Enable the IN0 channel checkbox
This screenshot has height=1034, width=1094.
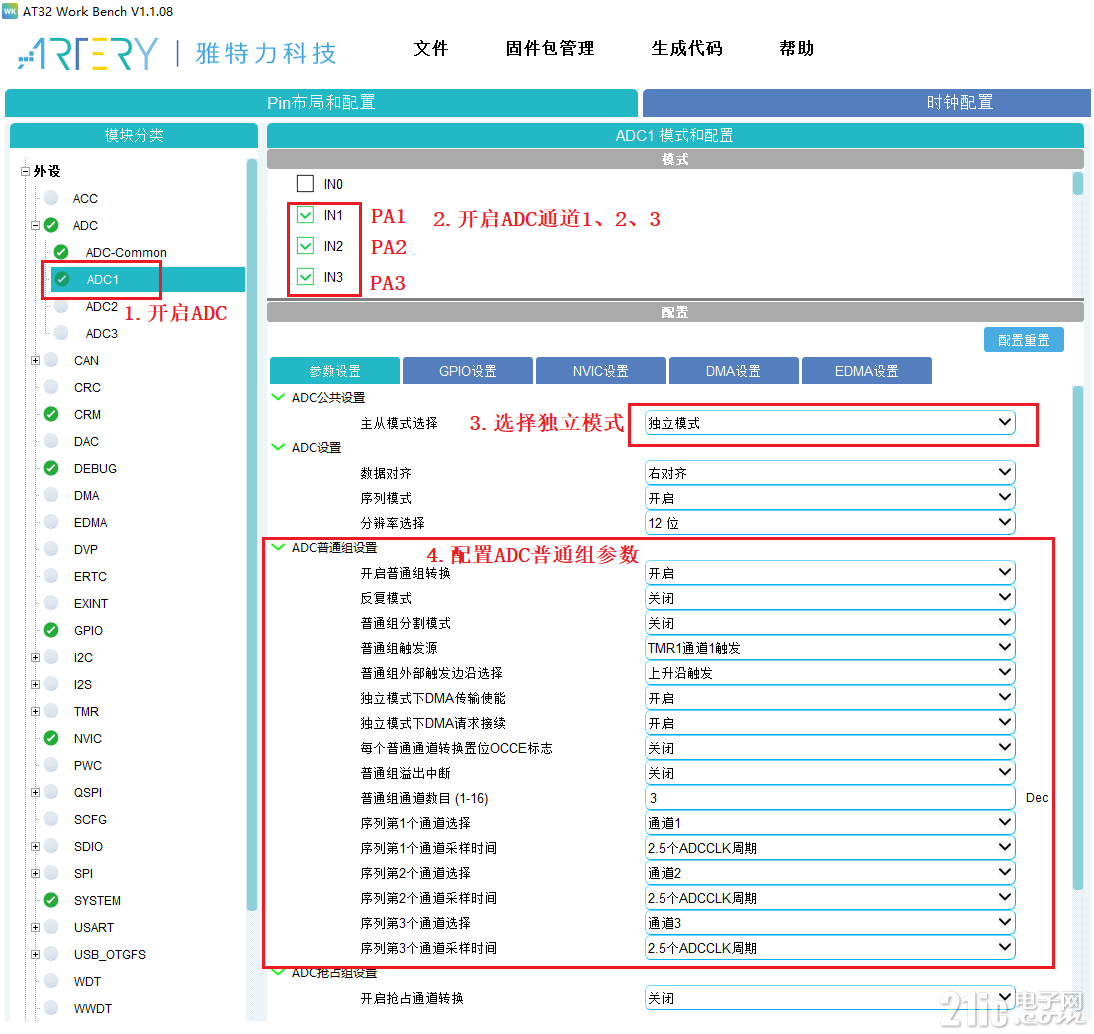coord(306,183)
